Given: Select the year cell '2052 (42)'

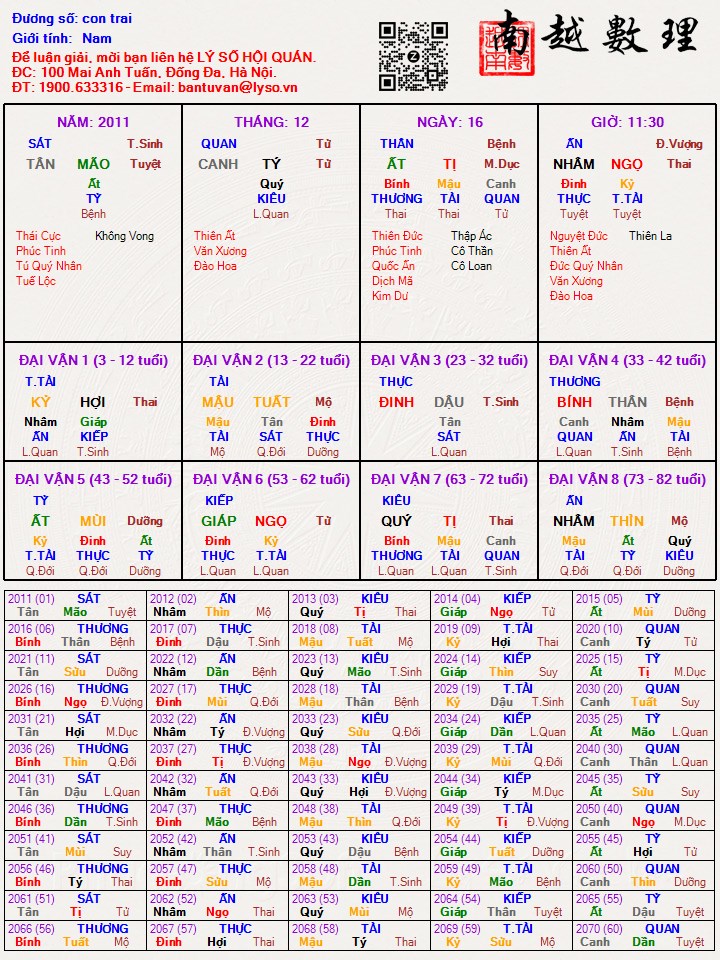Looking at the screenshot, I should 217,846.
